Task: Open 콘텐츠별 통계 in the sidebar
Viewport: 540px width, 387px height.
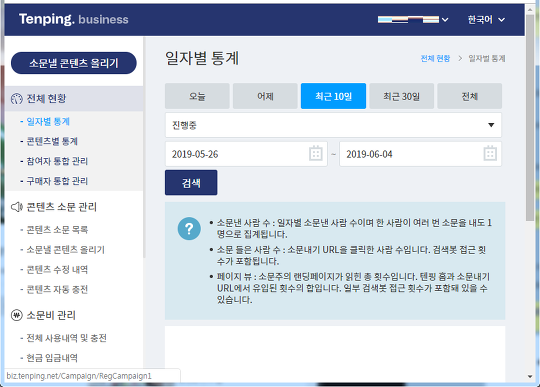Action: (52, 141)
